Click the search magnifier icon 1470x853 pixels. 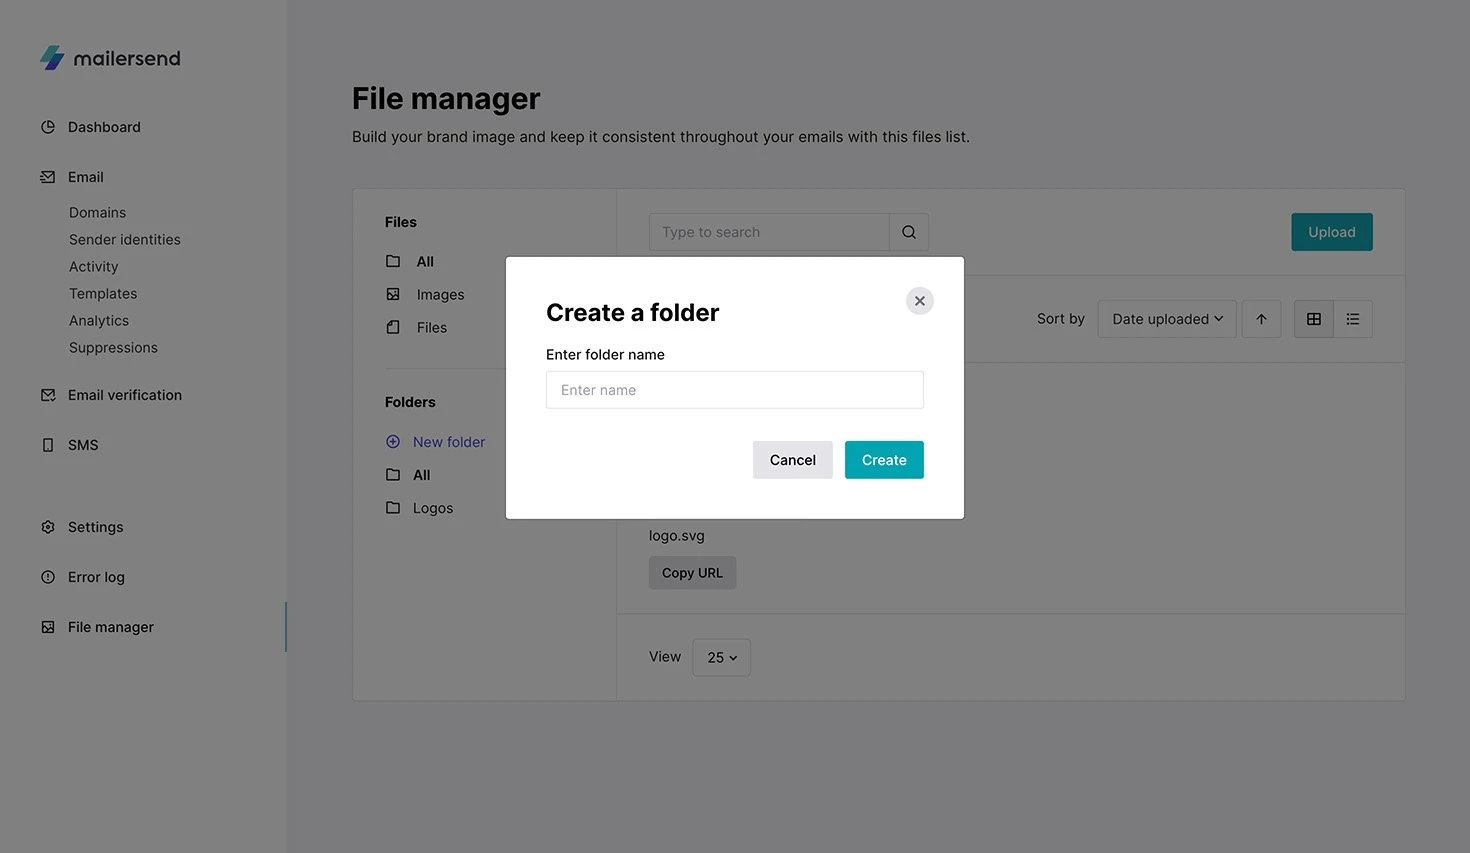click(x=908, y=232)
